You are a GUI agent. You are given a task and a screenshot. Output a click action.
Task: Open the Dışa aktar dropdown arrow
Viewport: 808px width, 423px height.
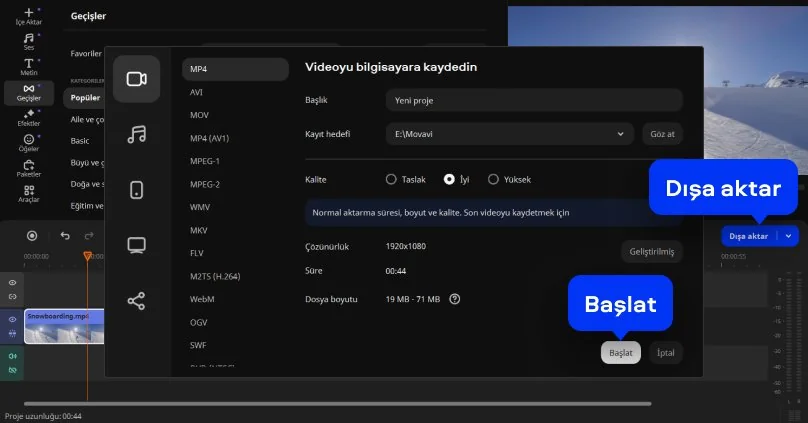(788, 236)
